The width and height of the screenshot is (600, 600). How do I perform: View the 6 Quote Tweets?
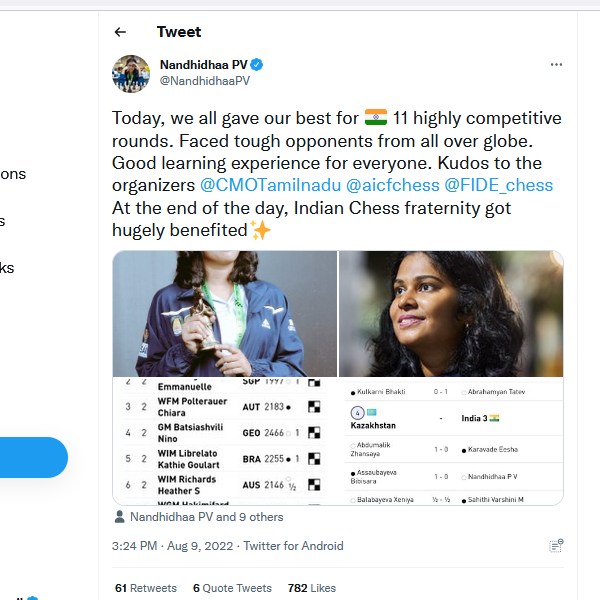pos(232,588)
